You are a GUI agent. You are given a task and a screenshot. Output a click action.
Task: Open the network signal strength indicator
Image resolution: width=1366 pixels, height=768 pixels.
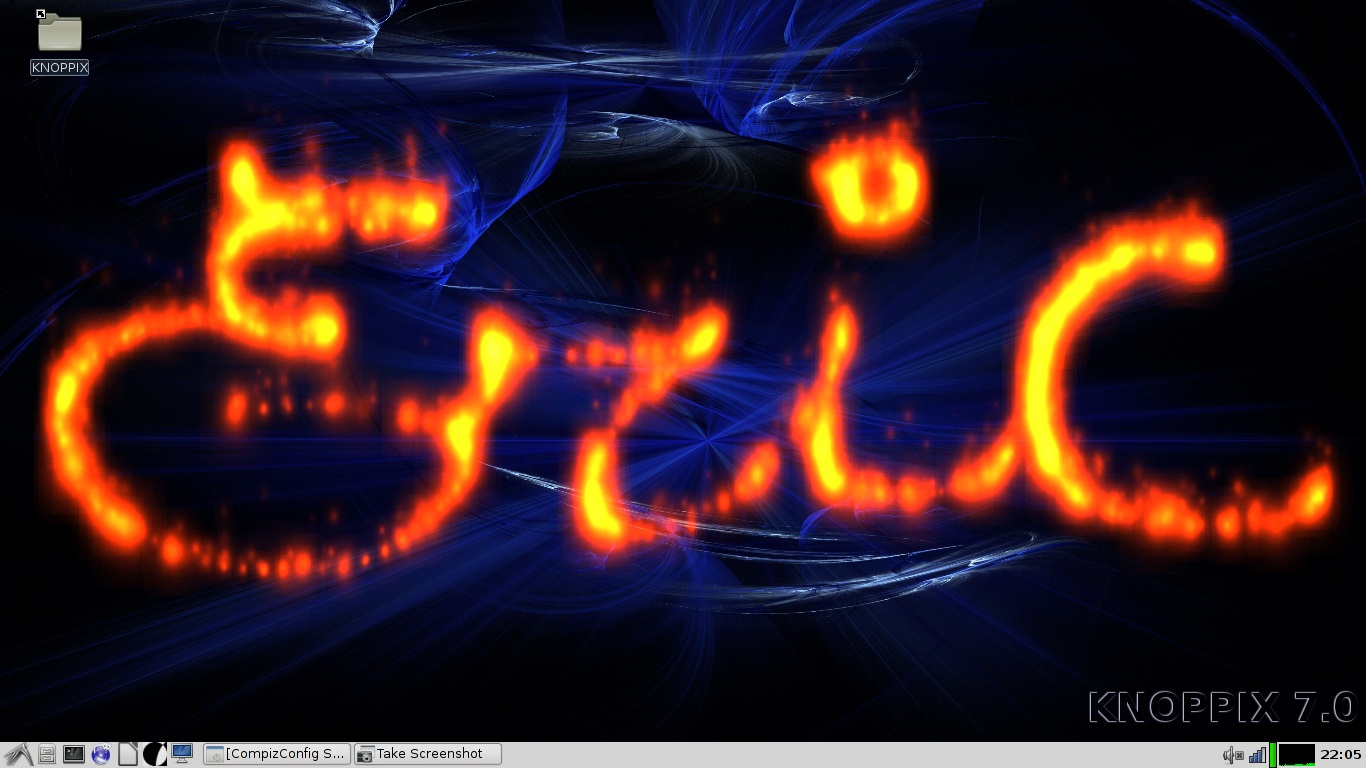click(x=1257, y=755)
